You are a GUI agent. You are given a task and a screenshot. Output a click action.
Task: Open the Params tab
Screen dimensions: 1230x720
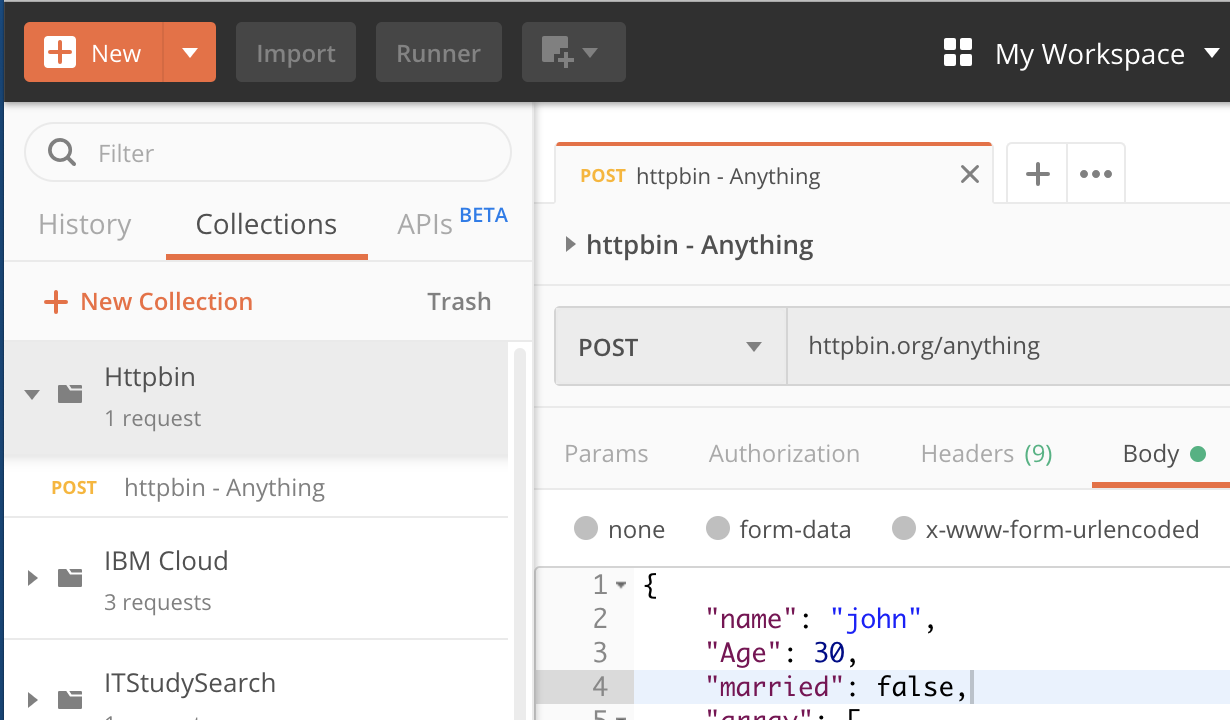pyautogui.click(x=606, y=454)
